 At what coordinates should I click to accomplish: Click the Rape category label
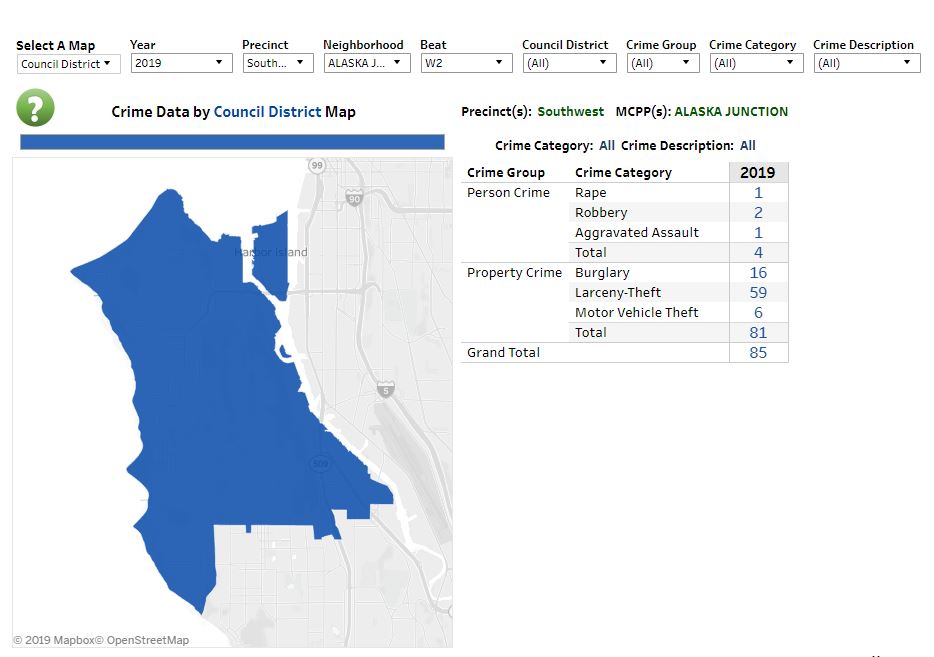[590, 192]
